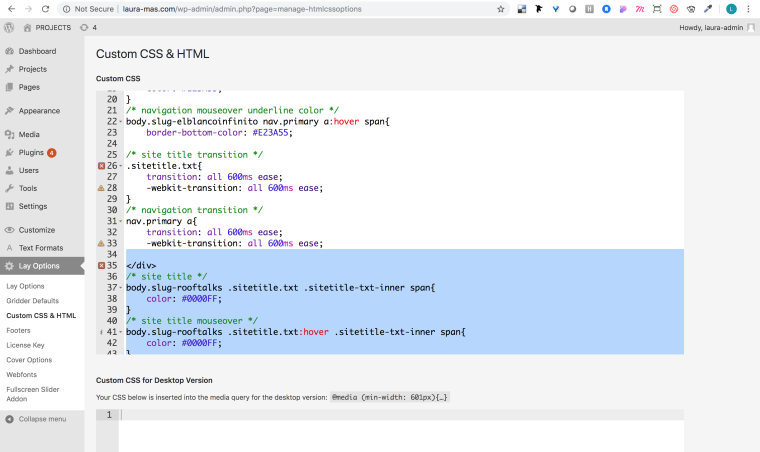Open the Plugins menu in sidebar
The width and height of the screenshot is (760, 452).
31,152
